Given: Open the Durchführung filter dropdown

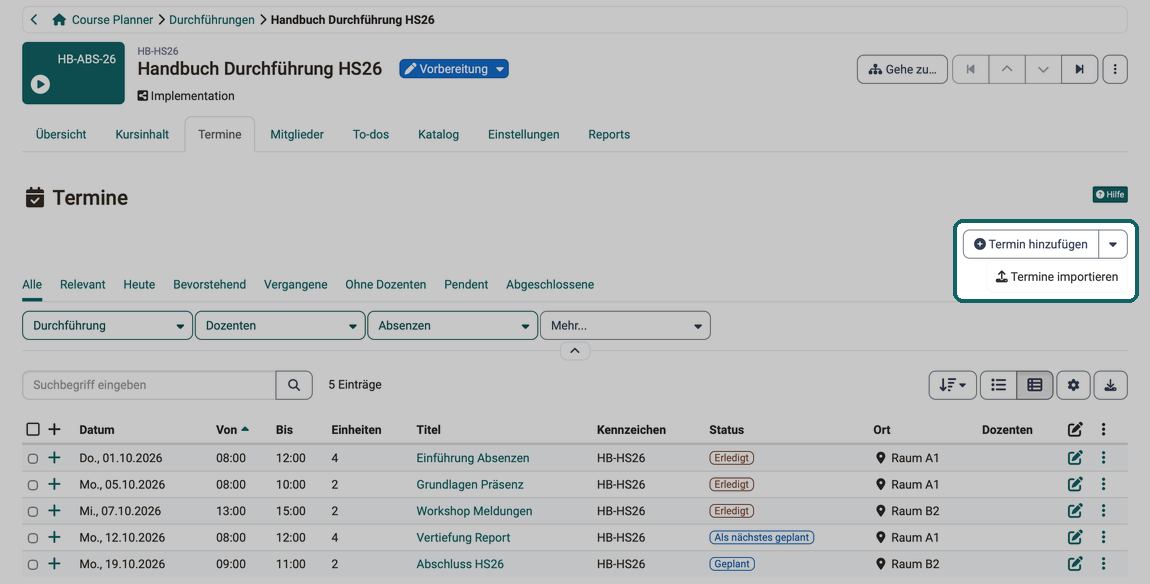Looking at the screenshot, I should point(108,326).
